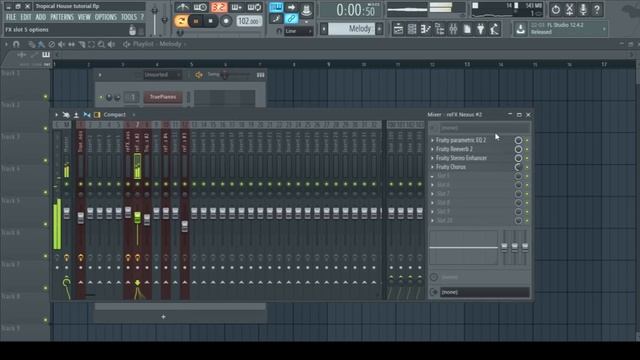Screen dimensions: 640x360
Task: Expand Fruity Stereo Enhancer slot arrow
Action: pyautogui.click(x=432, y=158)
